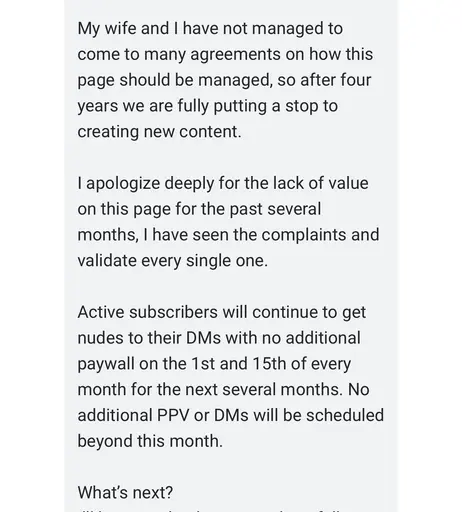
Task: Click the "paywall on the 1st and 15th" line
Action: coord(214,364)
